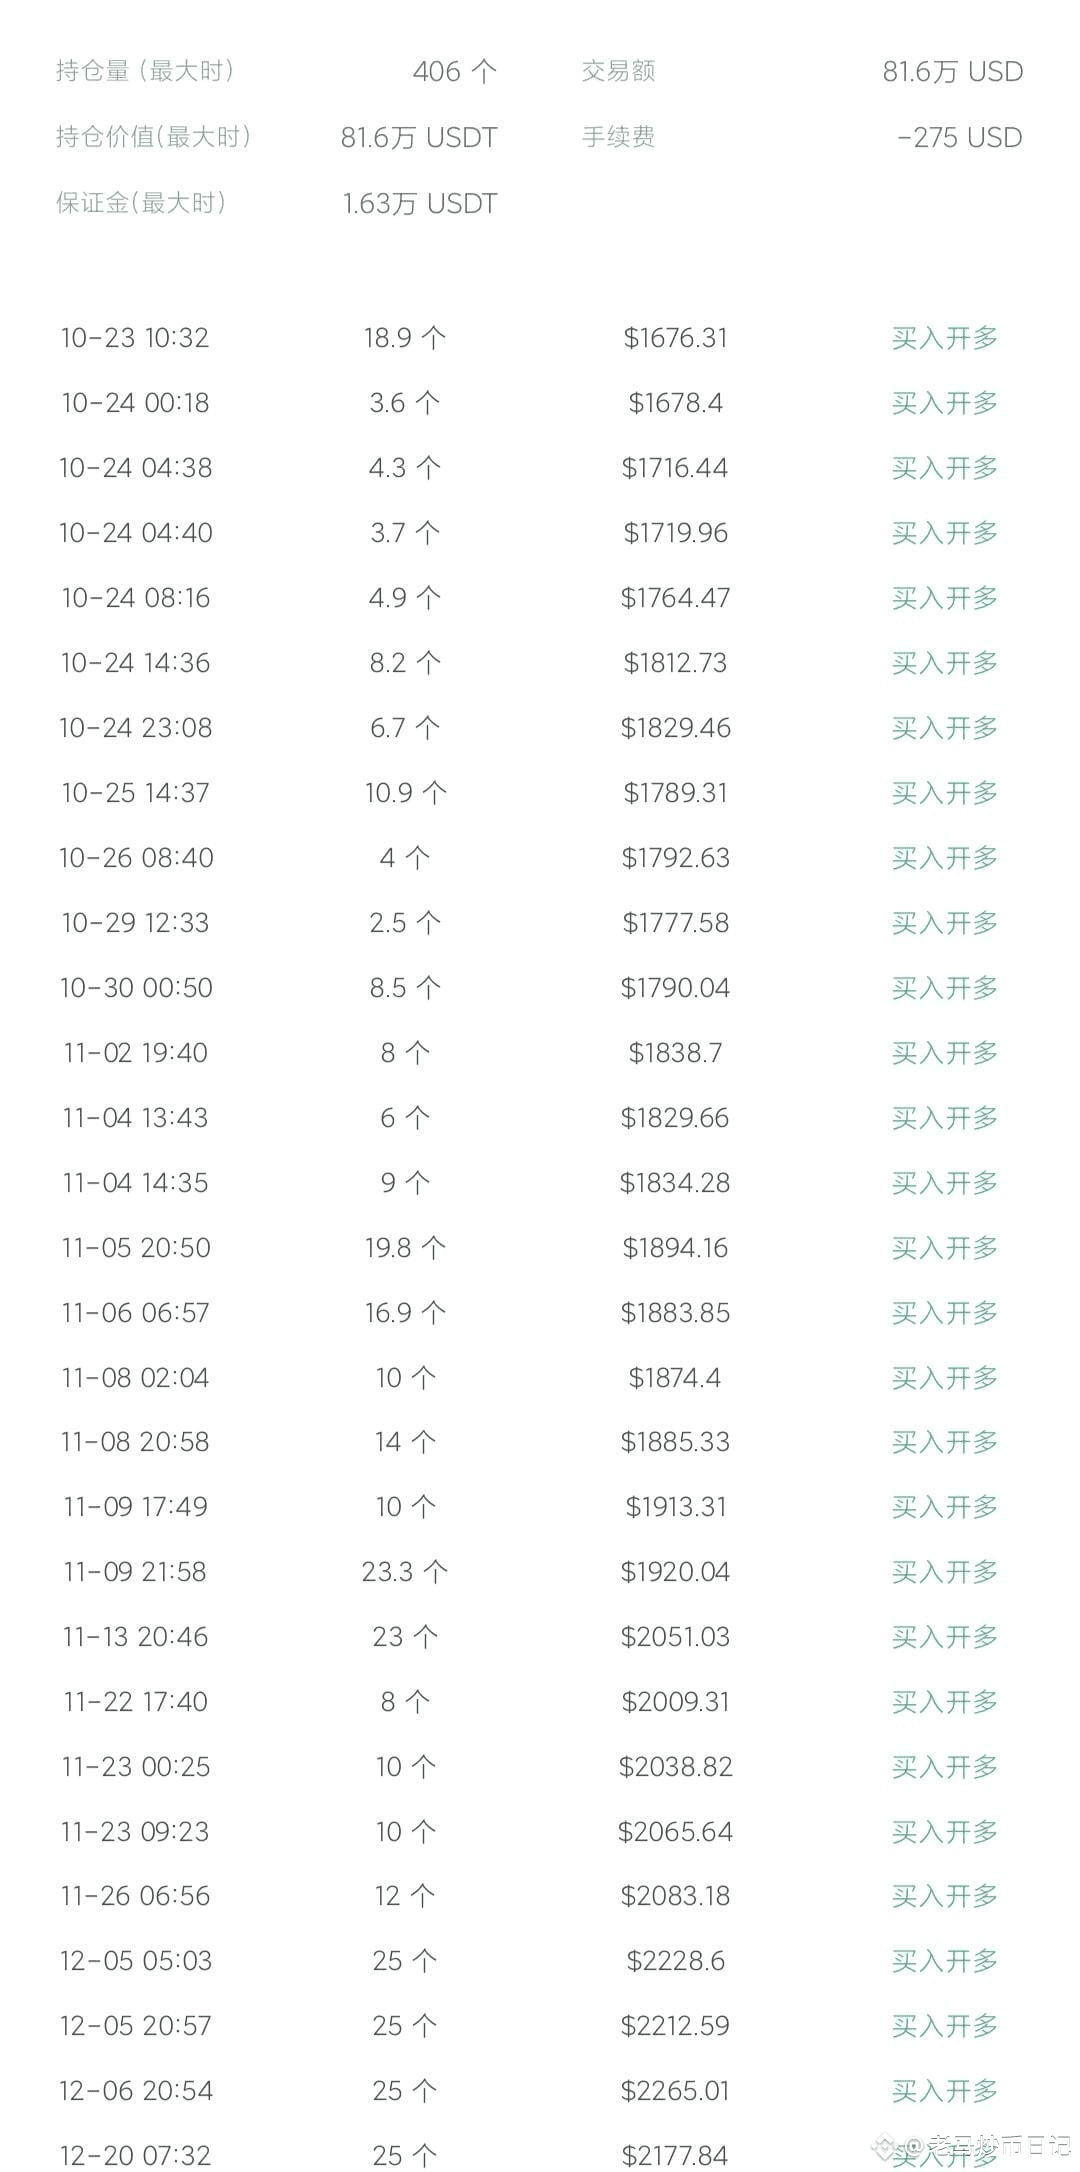Click 买入开多 for the 11-13 20:46 trade

[944, 1637]
